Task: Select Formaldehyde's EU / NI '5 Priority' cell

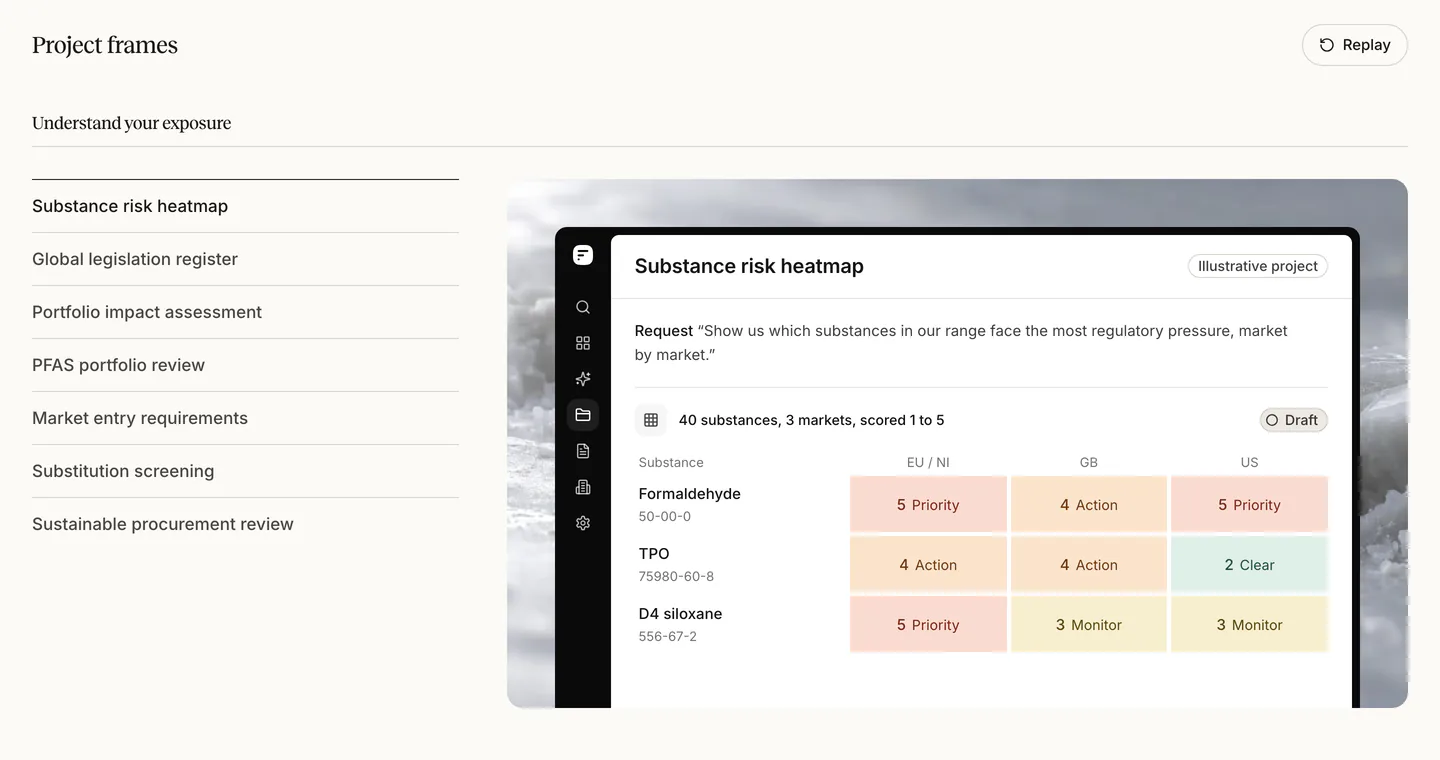Action: [x=928, y=504]
